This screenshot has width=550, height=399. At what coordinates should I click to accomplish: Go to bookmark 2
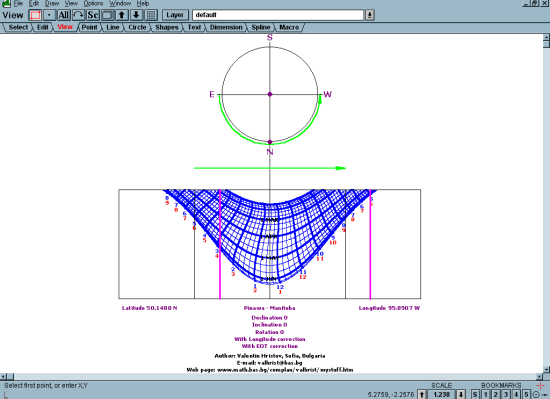[x=496, y=394]
